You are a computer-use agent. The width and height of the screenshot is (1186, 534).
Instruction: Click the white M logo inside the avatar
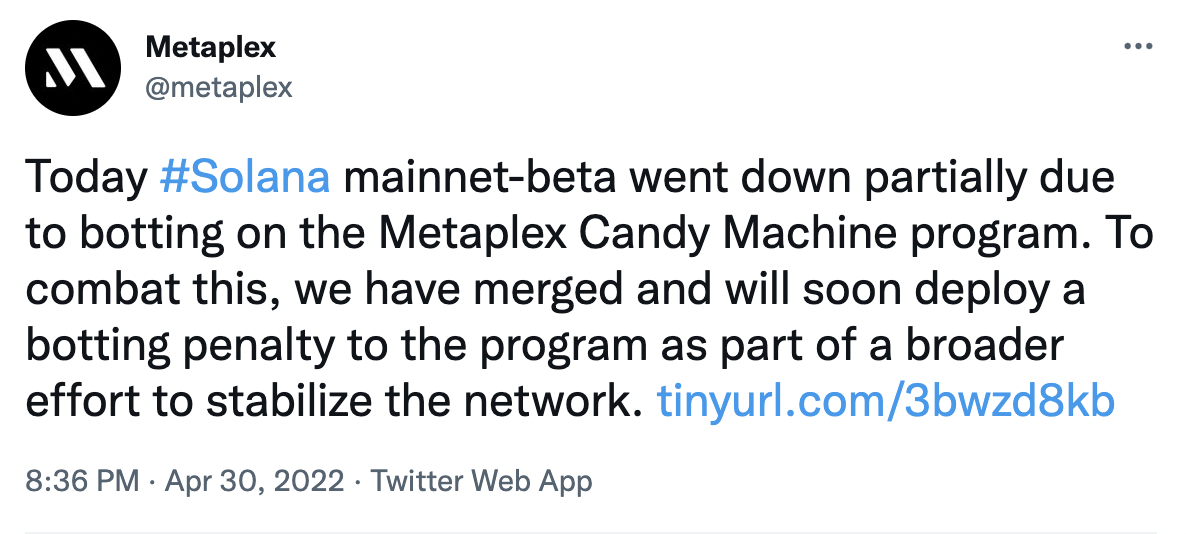(73, 70)
